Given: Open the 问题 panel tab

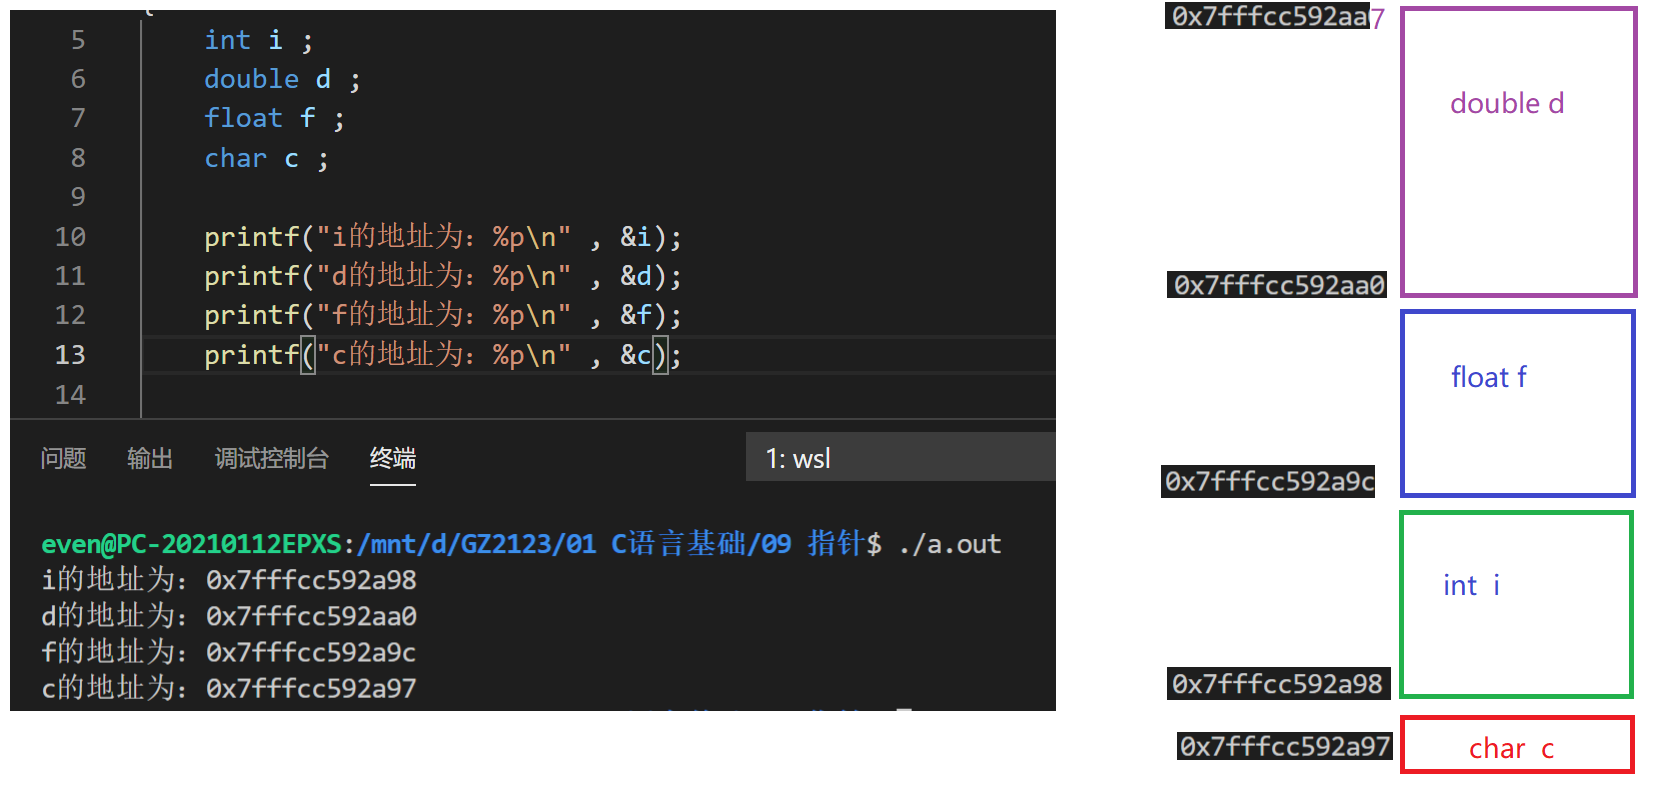Looking at the screenshot, I should click(x=63, y=458).
